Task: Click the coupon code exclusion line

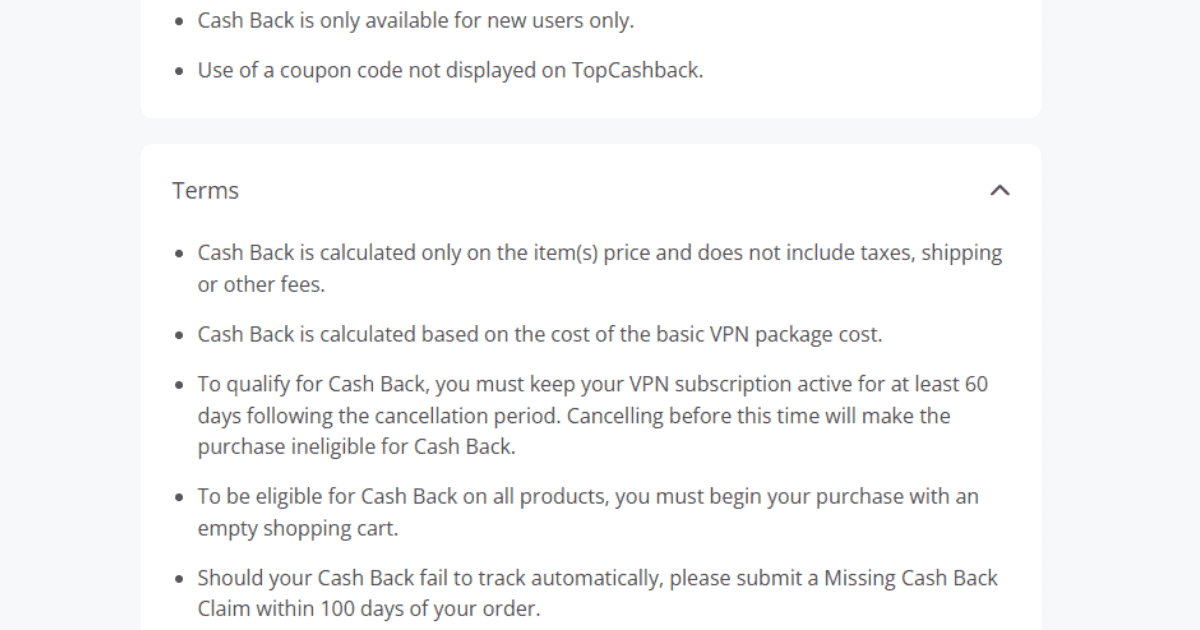Action: [450, 70]
